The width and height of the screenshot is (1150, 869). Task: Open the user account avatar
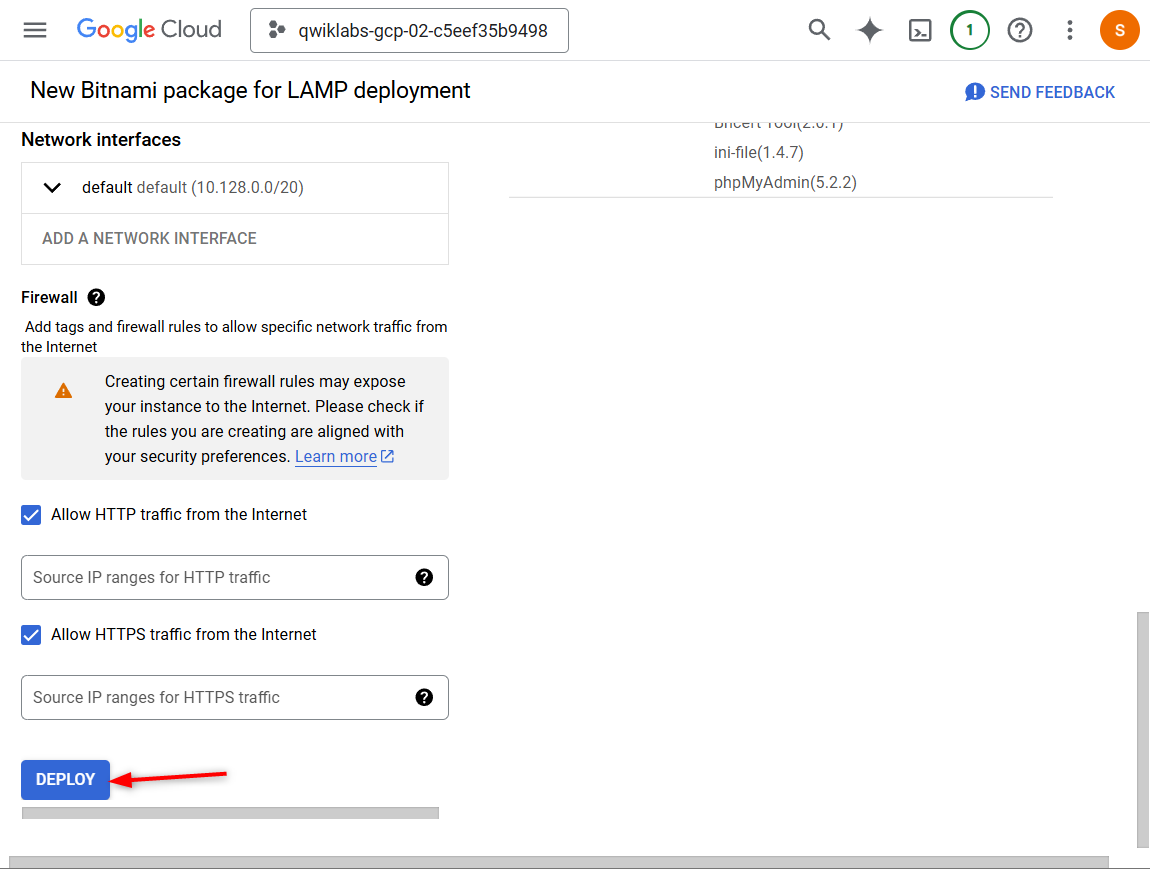point(1119,30)
